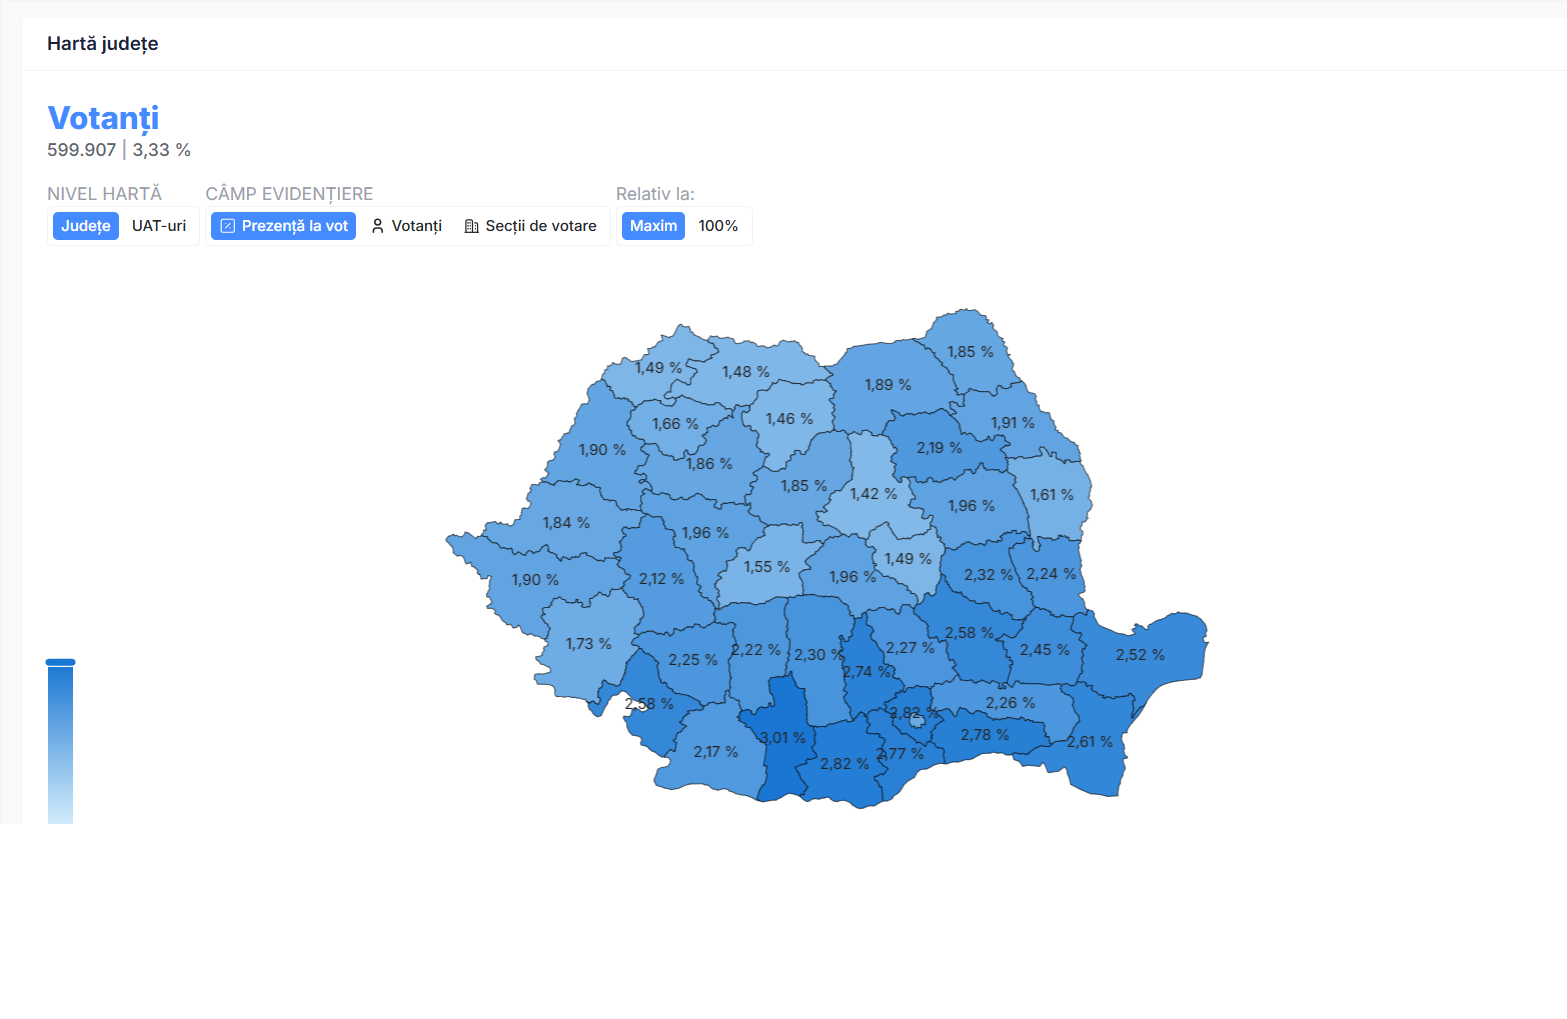Select county labeled 2,45 %
Image resolution: width=1567 pixels, height=1019 pixels.
pos(1044,650)
